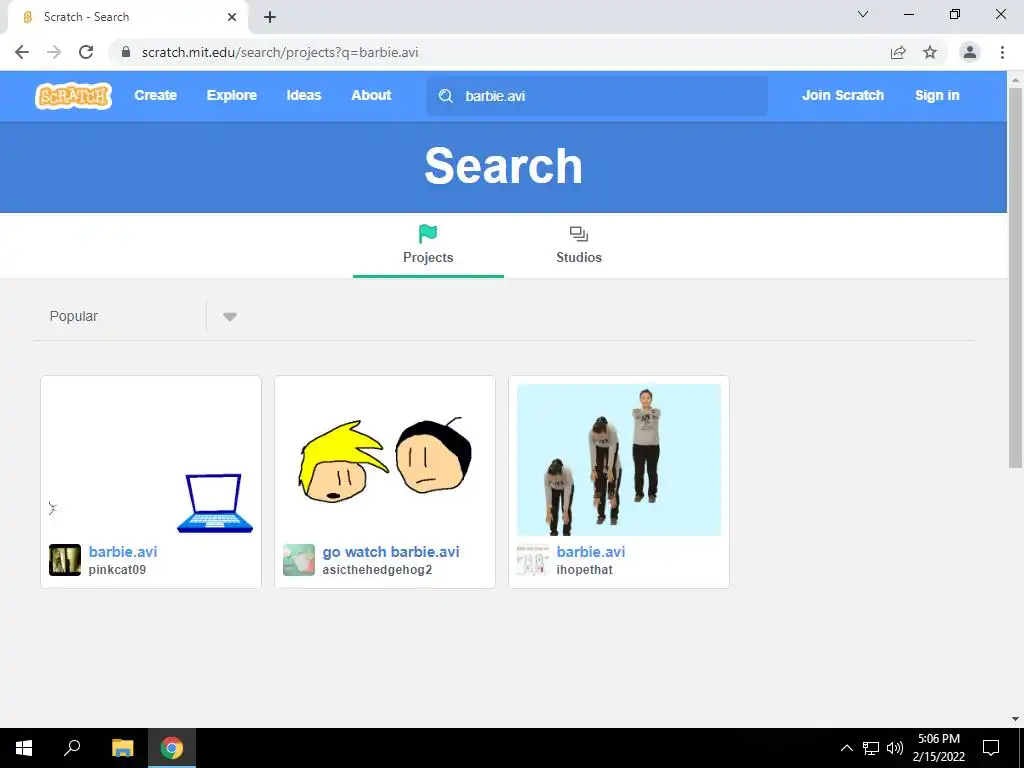
Task: Click the Join Scratch link
Action: coord(842,95)
